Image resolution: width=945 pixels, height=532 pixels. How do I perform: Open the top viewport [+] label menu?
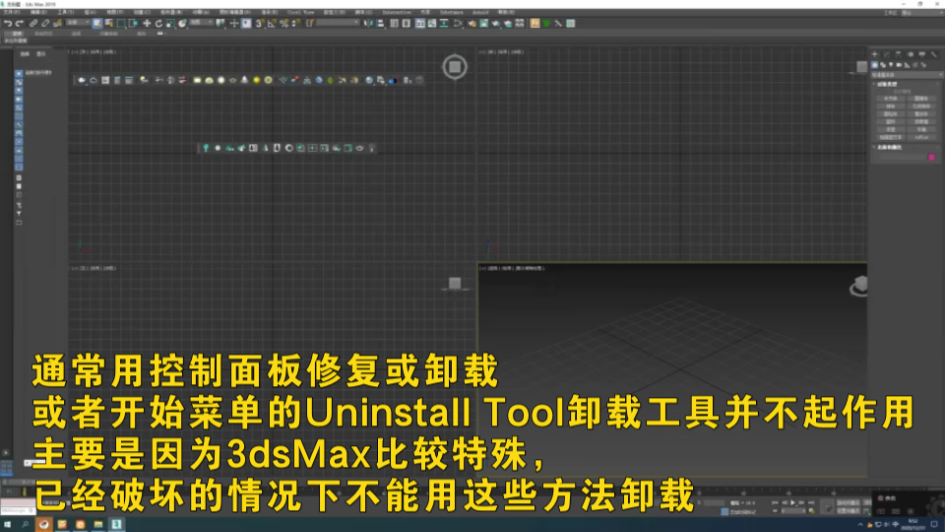pos(73,52)
